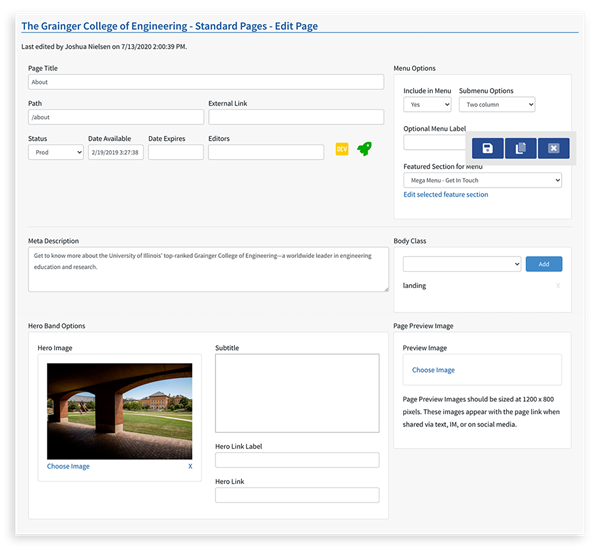Click the yellow DEV badge icon
This screenshot has width=600, height=548.
click(342, 149)
